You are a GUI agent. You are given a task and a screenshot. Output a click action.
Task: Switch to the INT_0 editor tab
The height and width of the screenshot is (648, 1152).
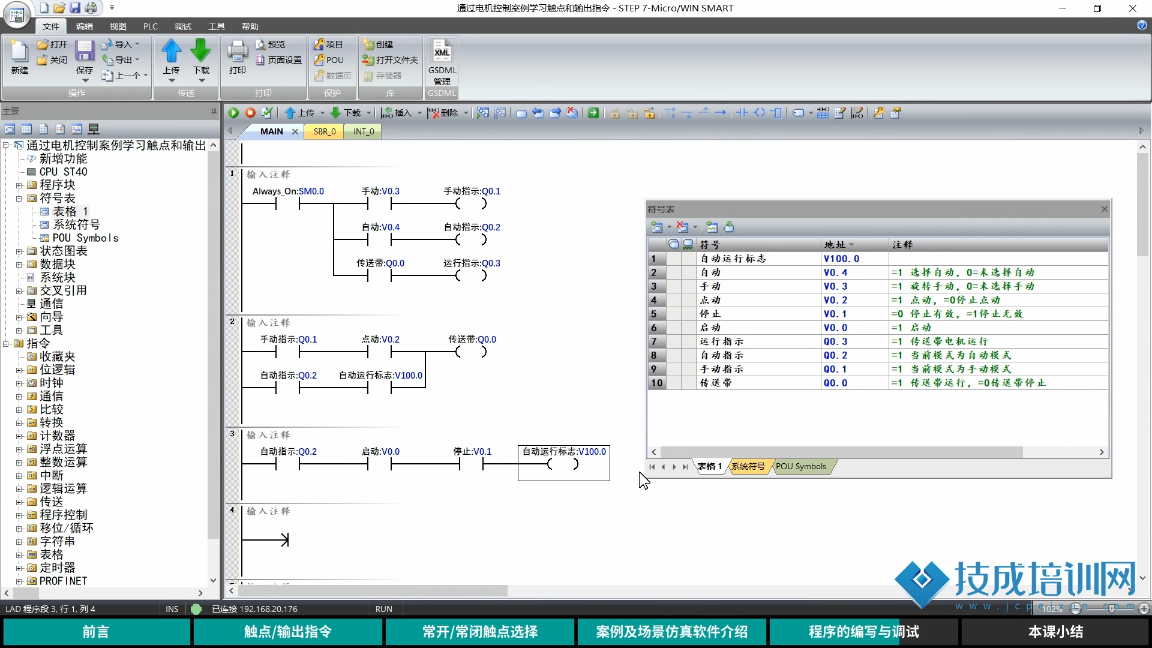[x=364, y=132]
